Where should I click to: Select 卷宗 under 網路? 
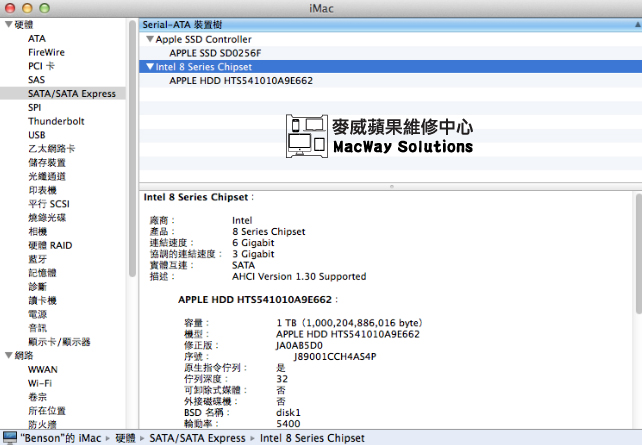click(37, 397)
